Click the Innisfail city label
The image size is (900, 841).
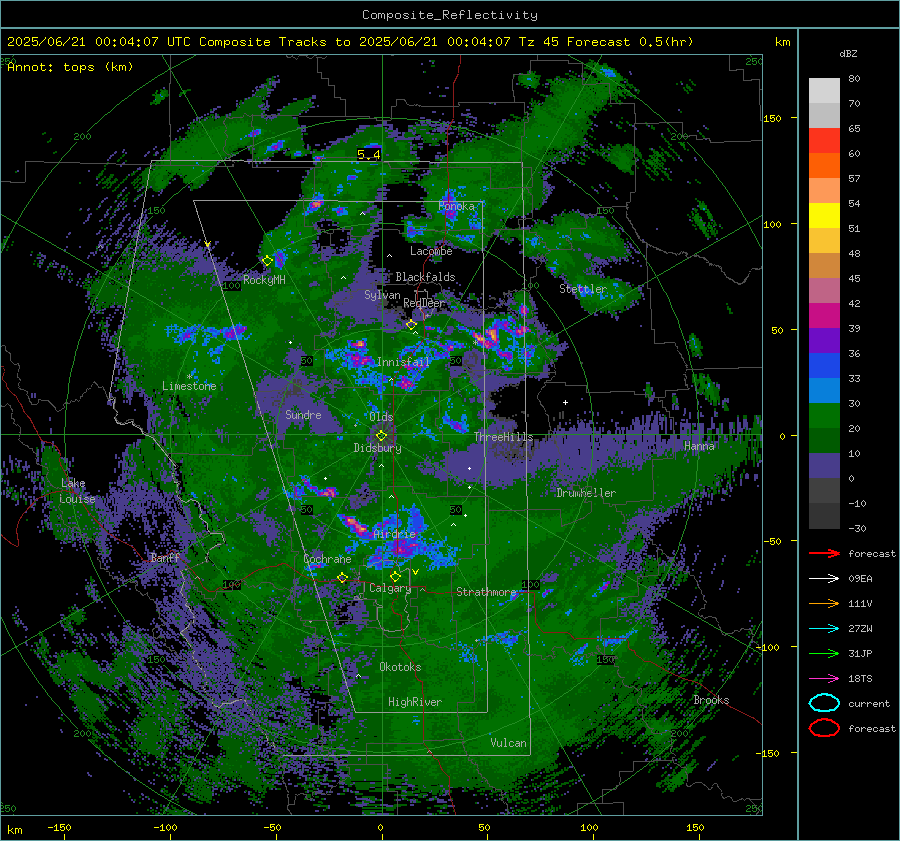pyautogui.click(x=403, y=362)
